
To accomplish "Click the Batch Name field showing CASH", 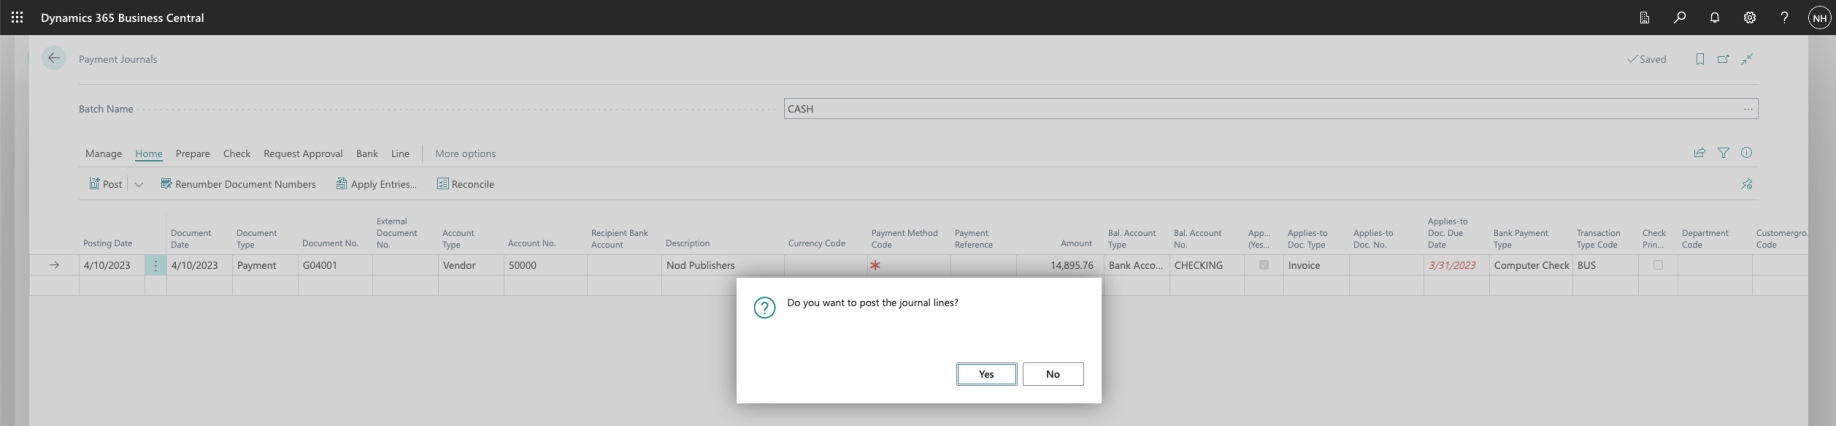I will tap(1270, 109).
